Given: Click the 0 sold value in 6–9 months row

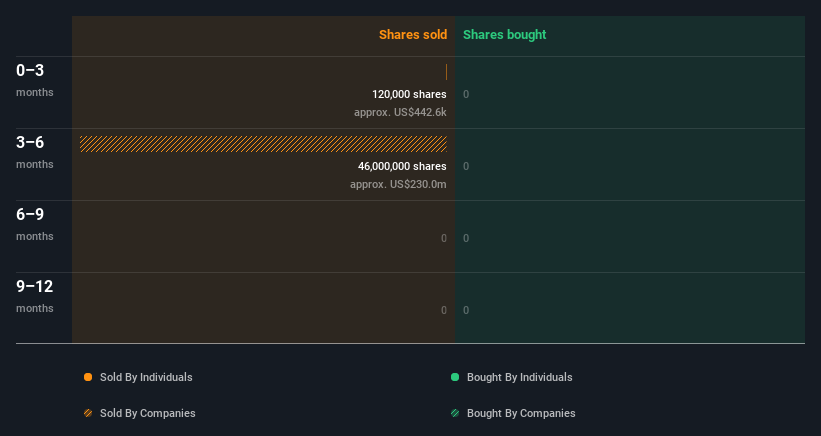Looking at the screenshot, I should pos(444,238).
